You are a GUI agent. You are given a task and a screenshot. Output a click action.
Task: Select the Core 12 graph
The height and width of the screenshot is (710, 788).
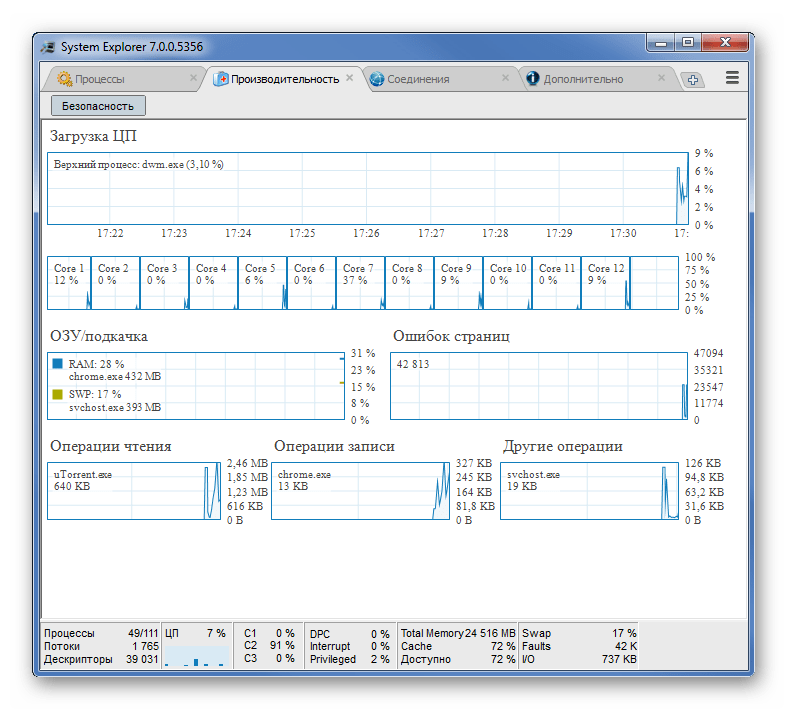click(x=606, y=283)
